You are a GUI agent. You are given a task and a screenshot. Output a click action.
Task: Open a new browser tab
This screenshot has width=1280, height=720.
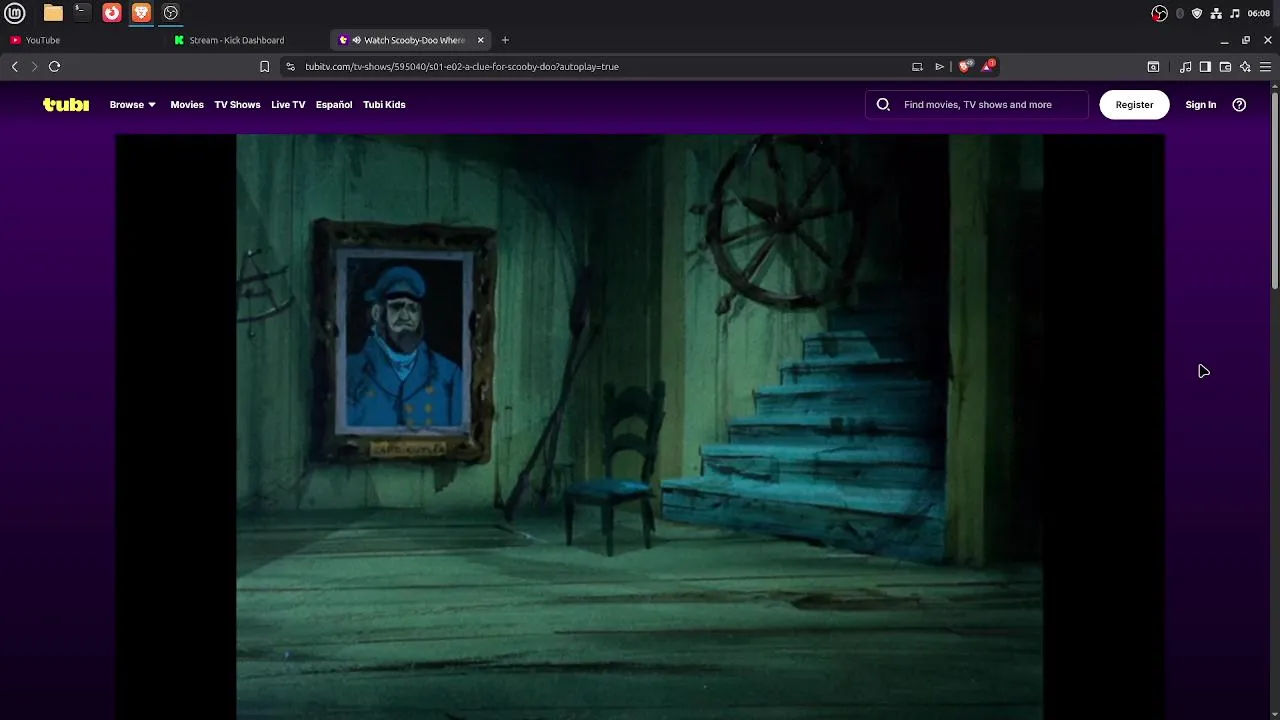(x=505, y=40)
